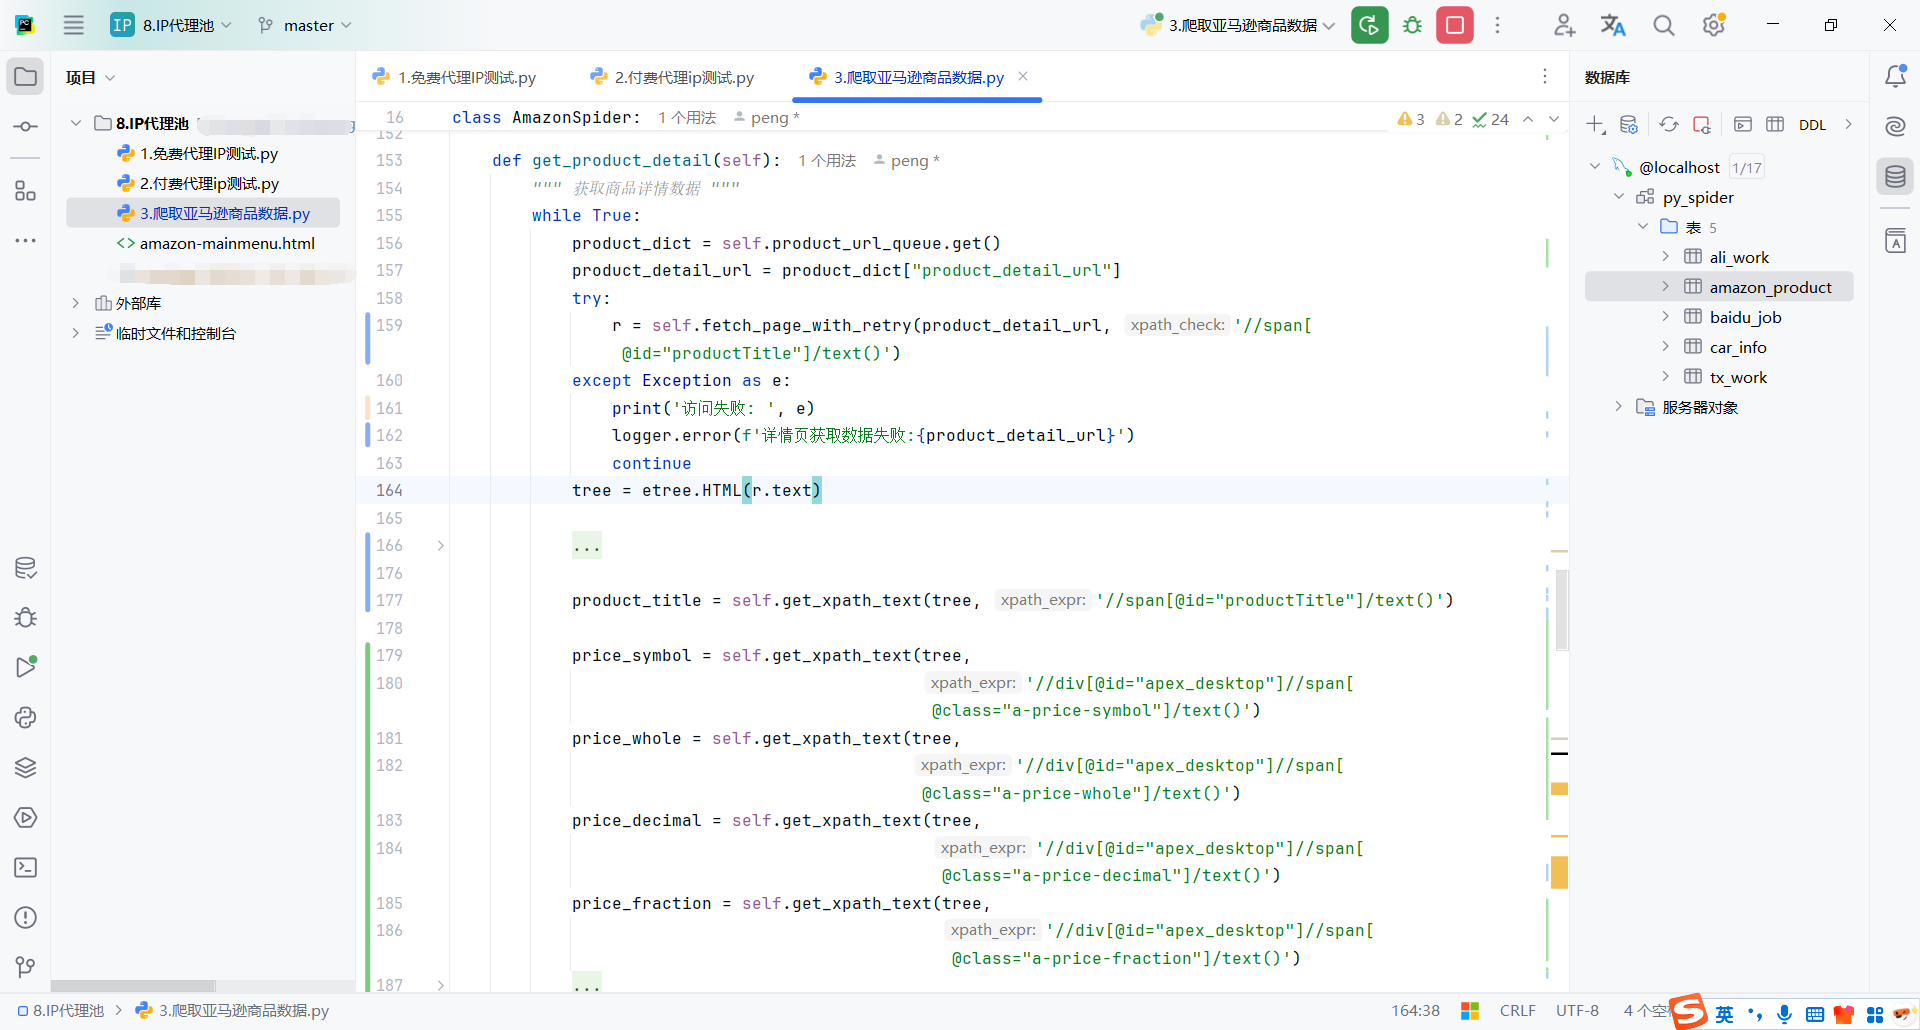The width and height of the screenshot is (1920, 1030).
Task: Open the Project tool window
Action: 25,77
